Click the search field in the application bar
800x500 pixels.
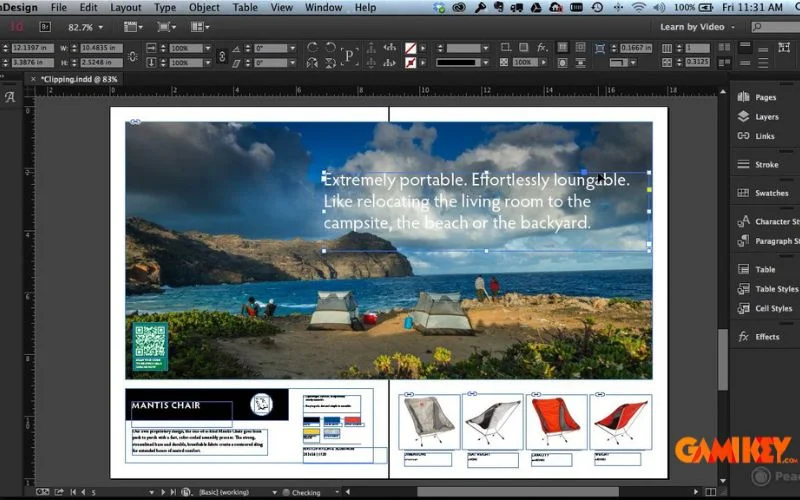[775, 27]
